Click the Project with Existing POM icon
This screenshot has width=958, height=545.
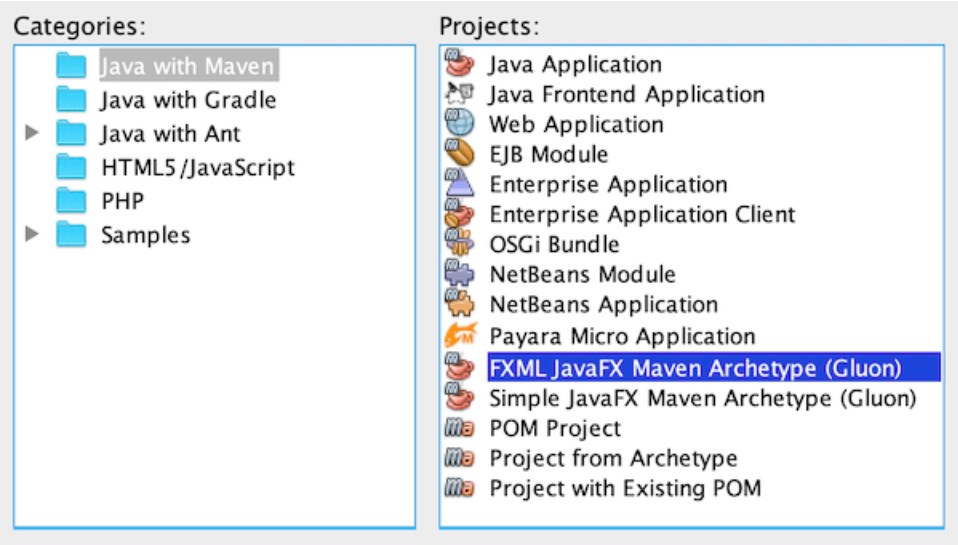459,488
